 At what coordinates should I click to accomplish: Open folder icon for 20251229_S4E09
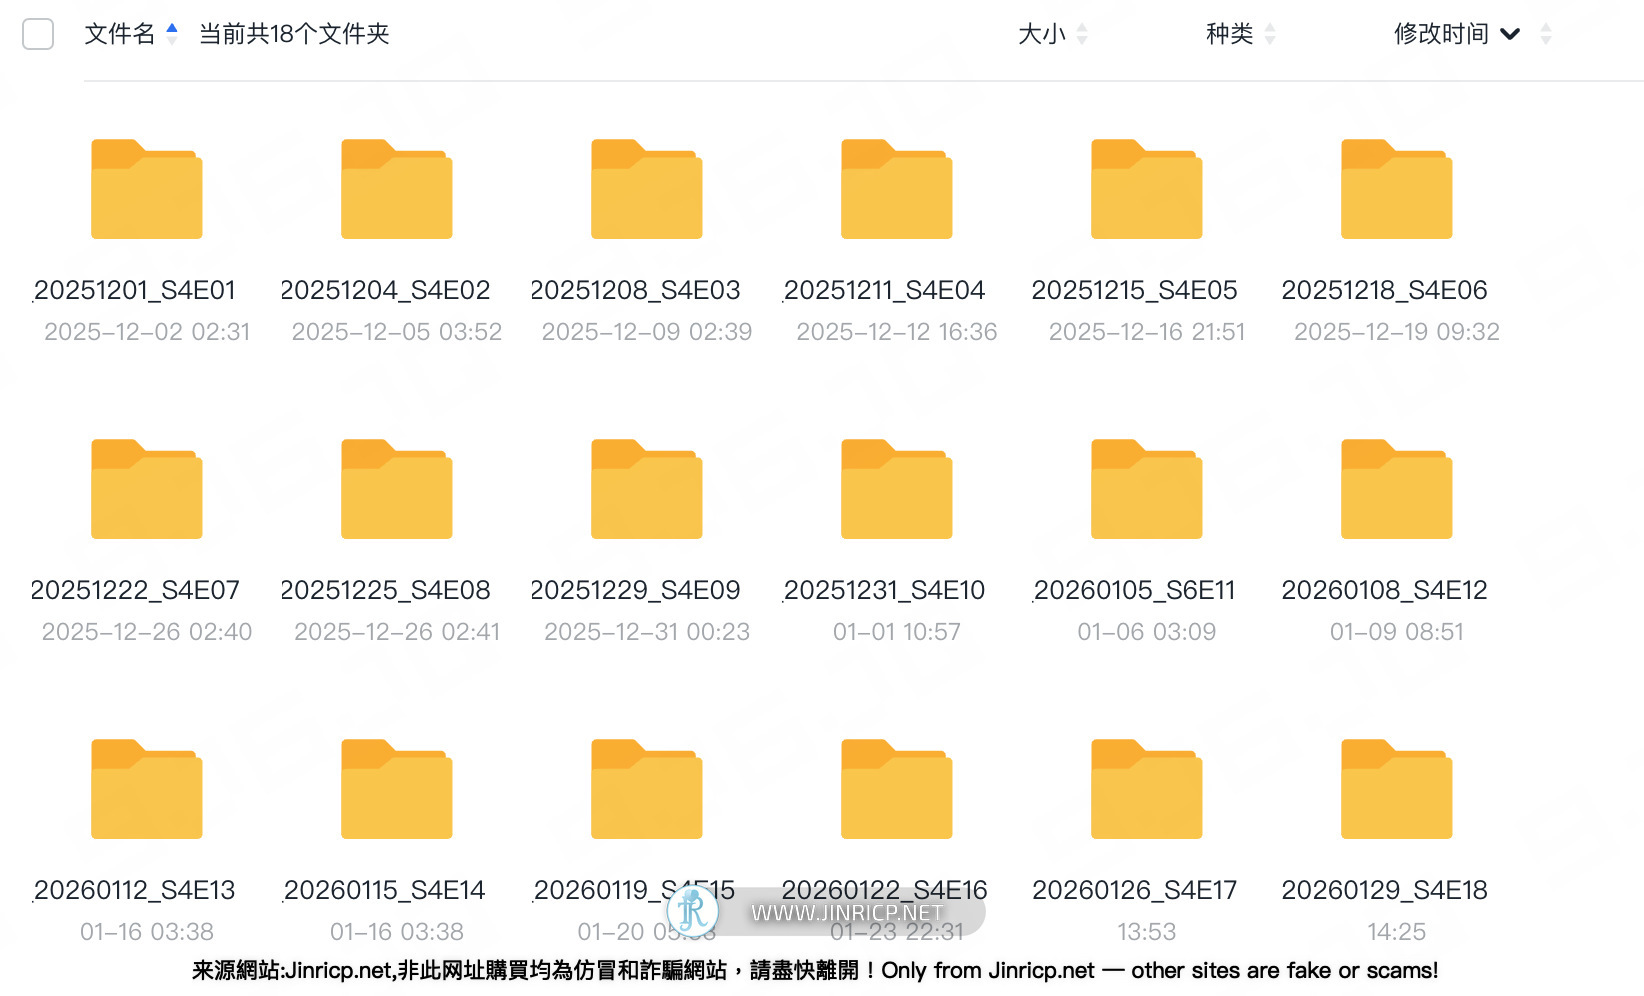646,489
